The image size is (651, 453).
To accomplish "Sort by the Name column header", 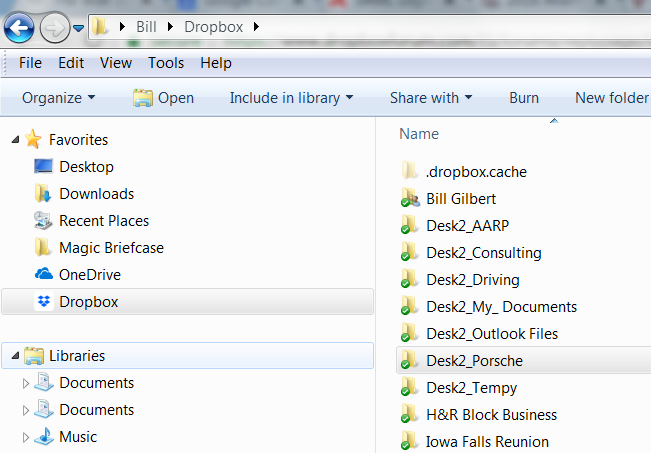I will point(419,134).
